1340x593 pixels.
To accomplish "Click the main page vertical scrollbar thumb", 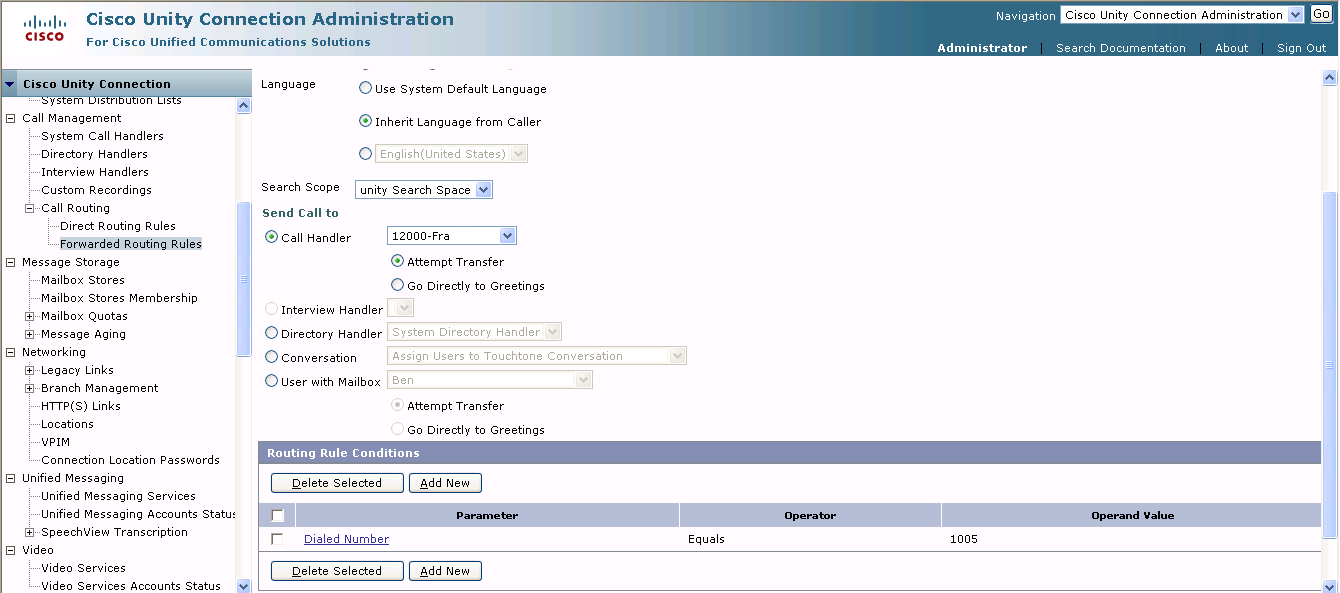I will (1330, 365).
